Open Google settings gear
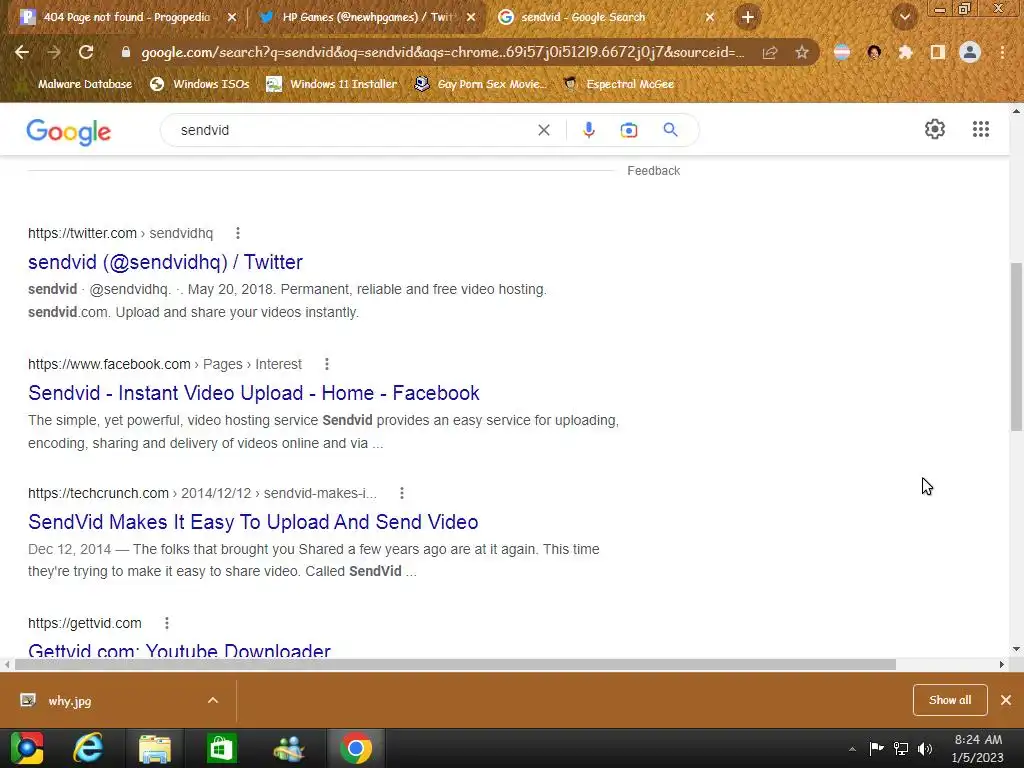 tap(935, 129)
